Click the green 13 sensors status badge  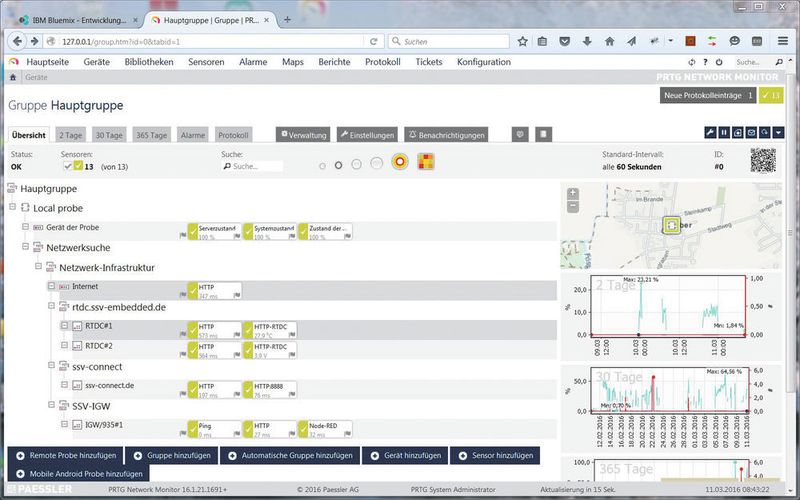[x=771, y=95]
